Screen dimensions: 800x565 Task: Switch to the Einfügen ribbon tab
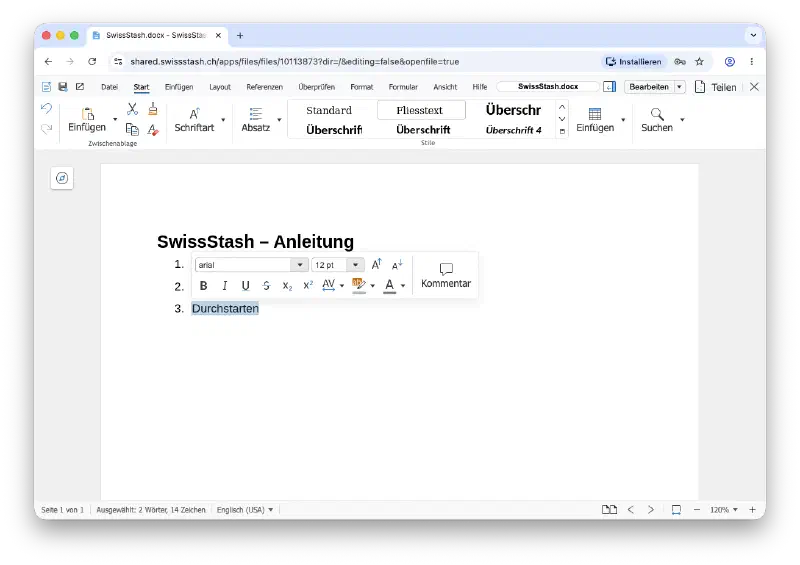[x=179, y=87]
